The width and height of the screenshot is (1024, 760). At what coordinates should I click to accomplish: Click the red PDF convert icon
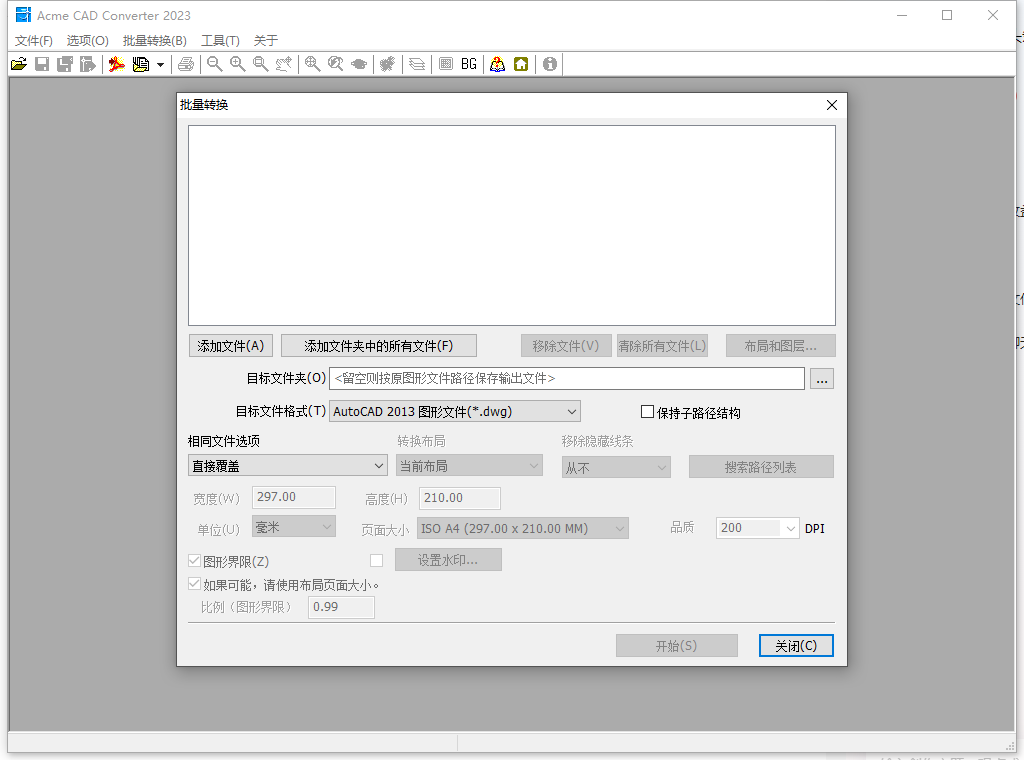coord(117,64)
